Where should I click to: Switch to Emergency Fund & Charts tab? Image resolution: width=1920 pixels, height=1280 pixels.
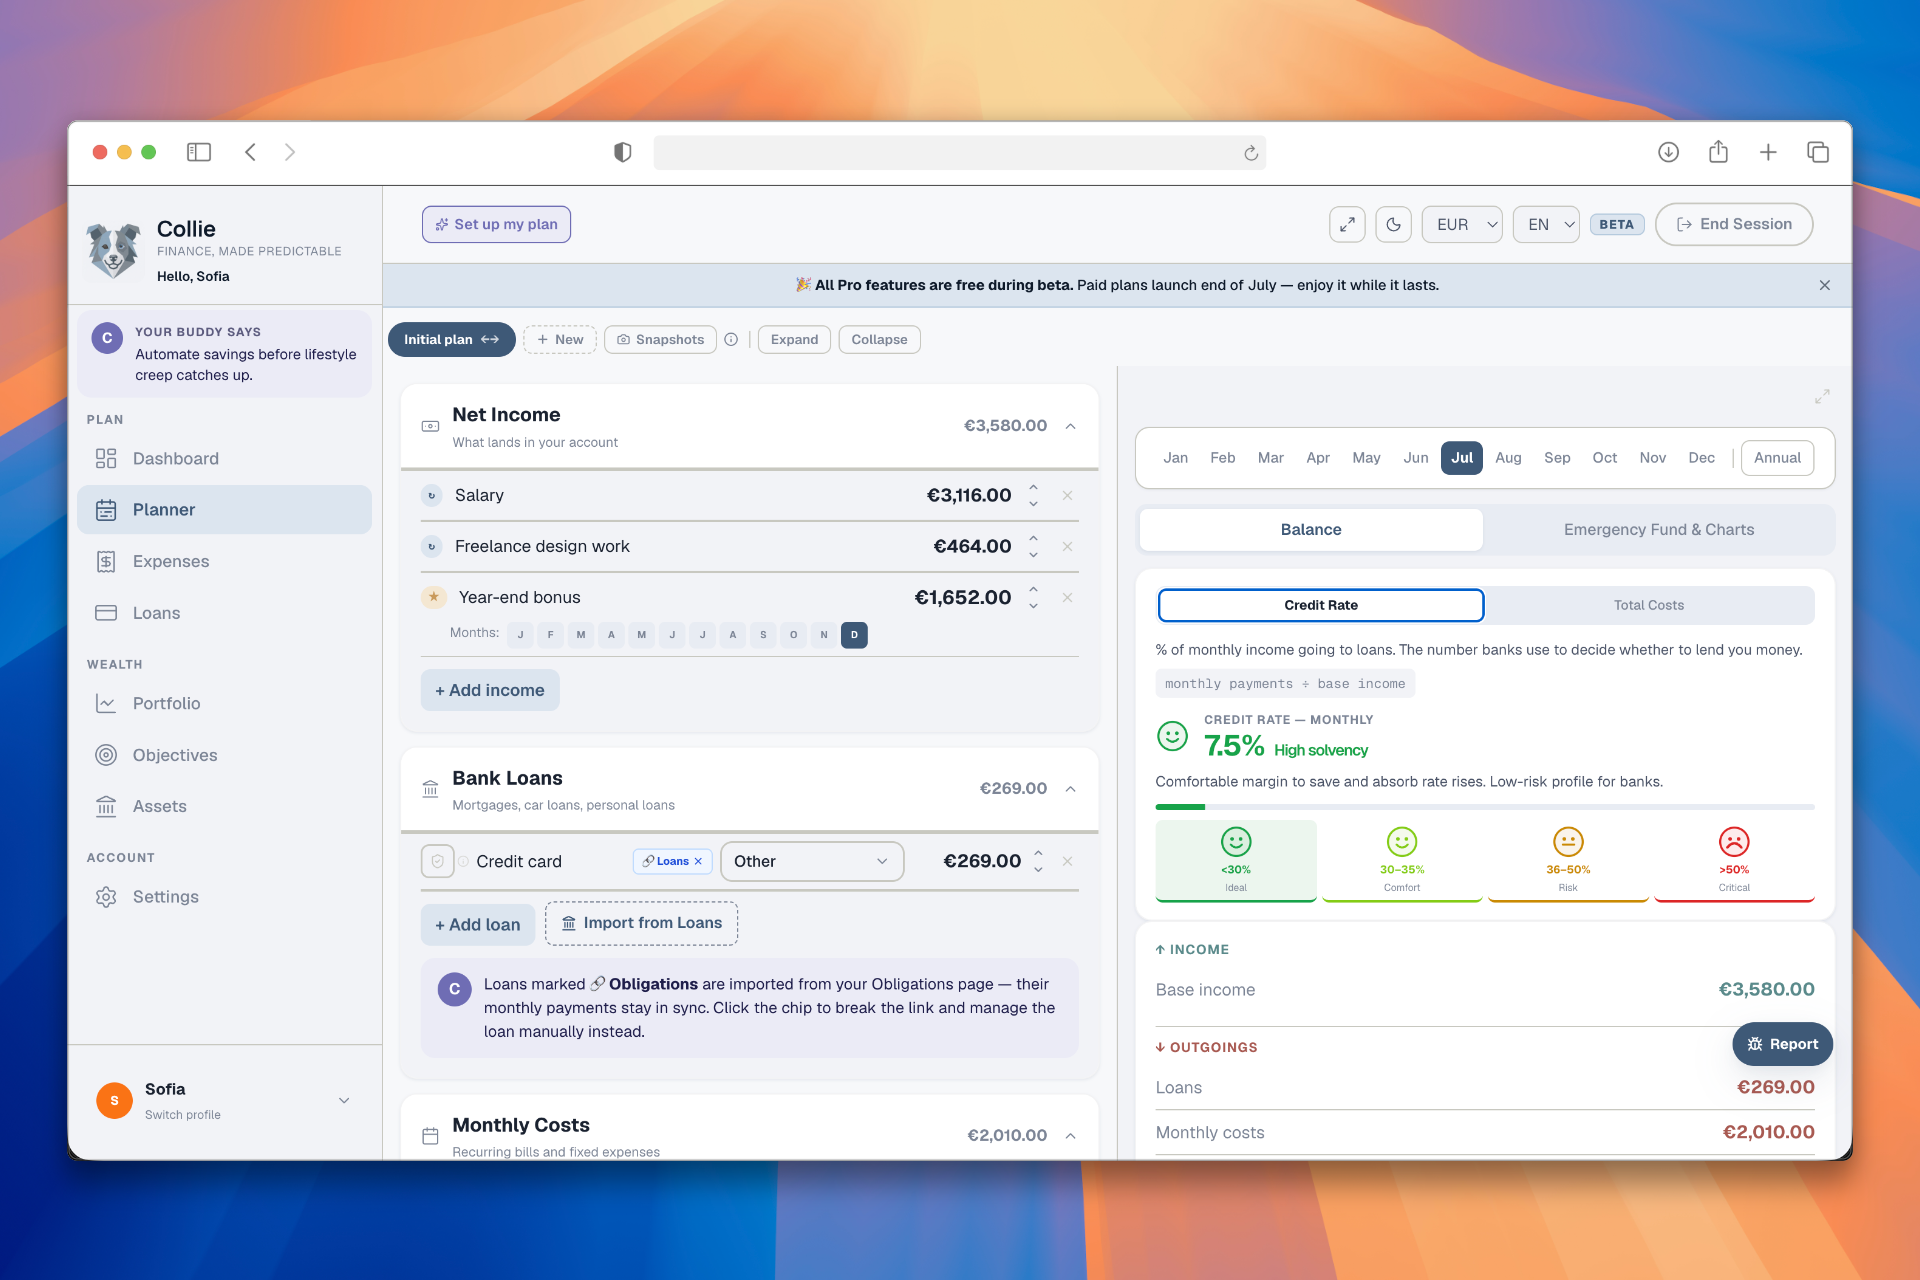[1658, 530]
